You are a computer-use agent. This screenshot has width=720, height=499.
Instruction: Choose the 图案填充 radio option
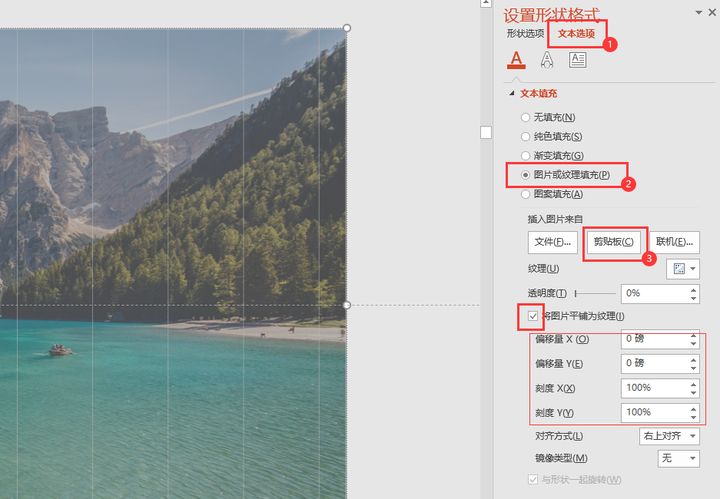525,194
